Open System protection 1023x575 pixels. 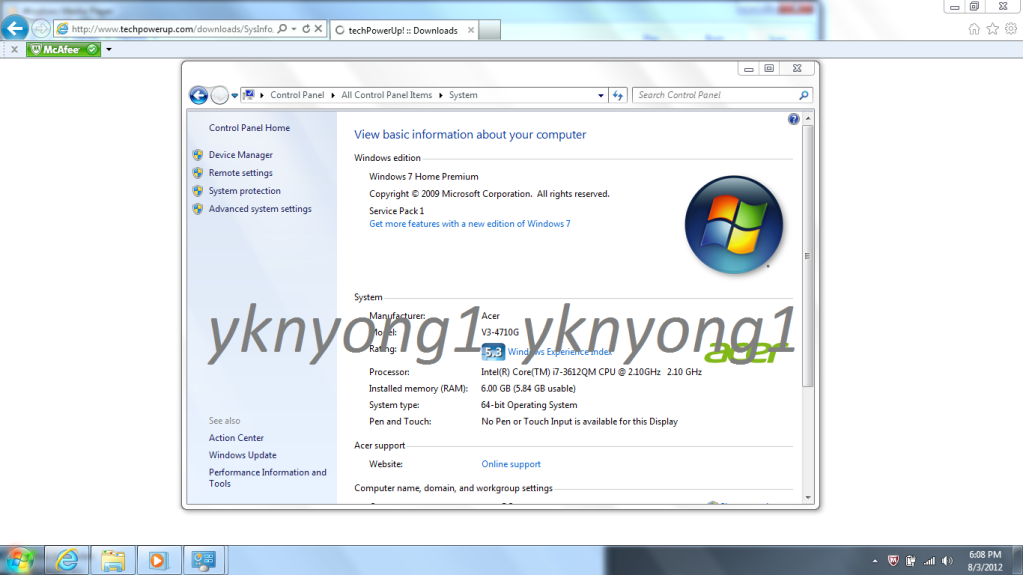pyautogui.click(x=245, y=191)
